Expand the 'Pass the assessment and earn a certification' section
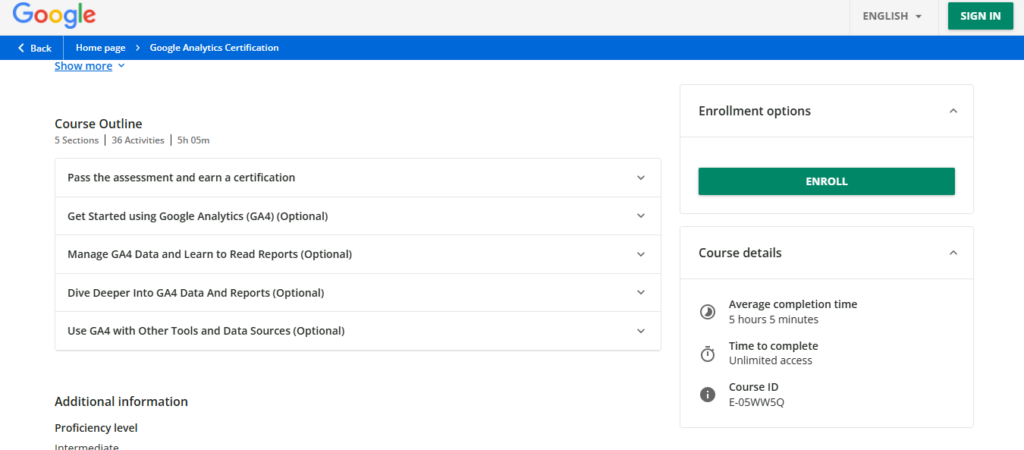 pyautogui.click(x=357, y=178)
